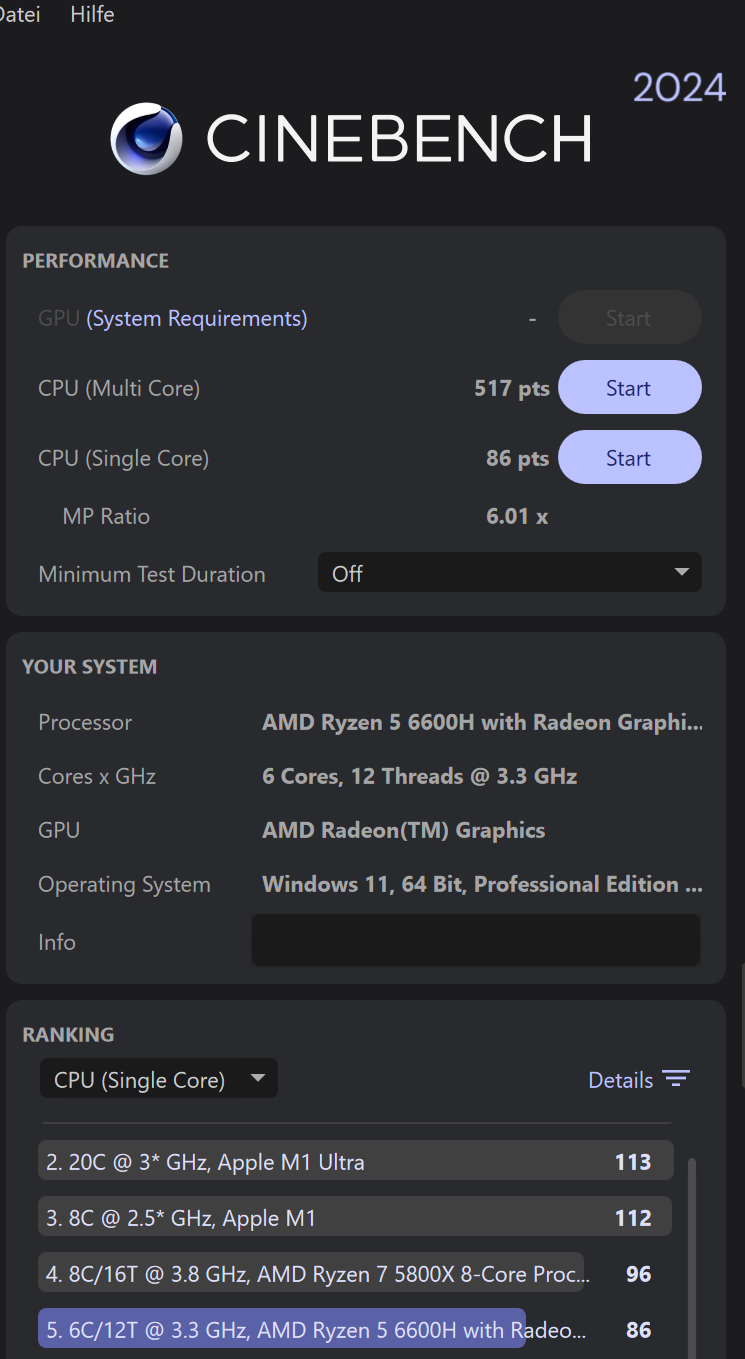
Task: Start the CPU Single Core benchmark
Action: coord(629,458)
